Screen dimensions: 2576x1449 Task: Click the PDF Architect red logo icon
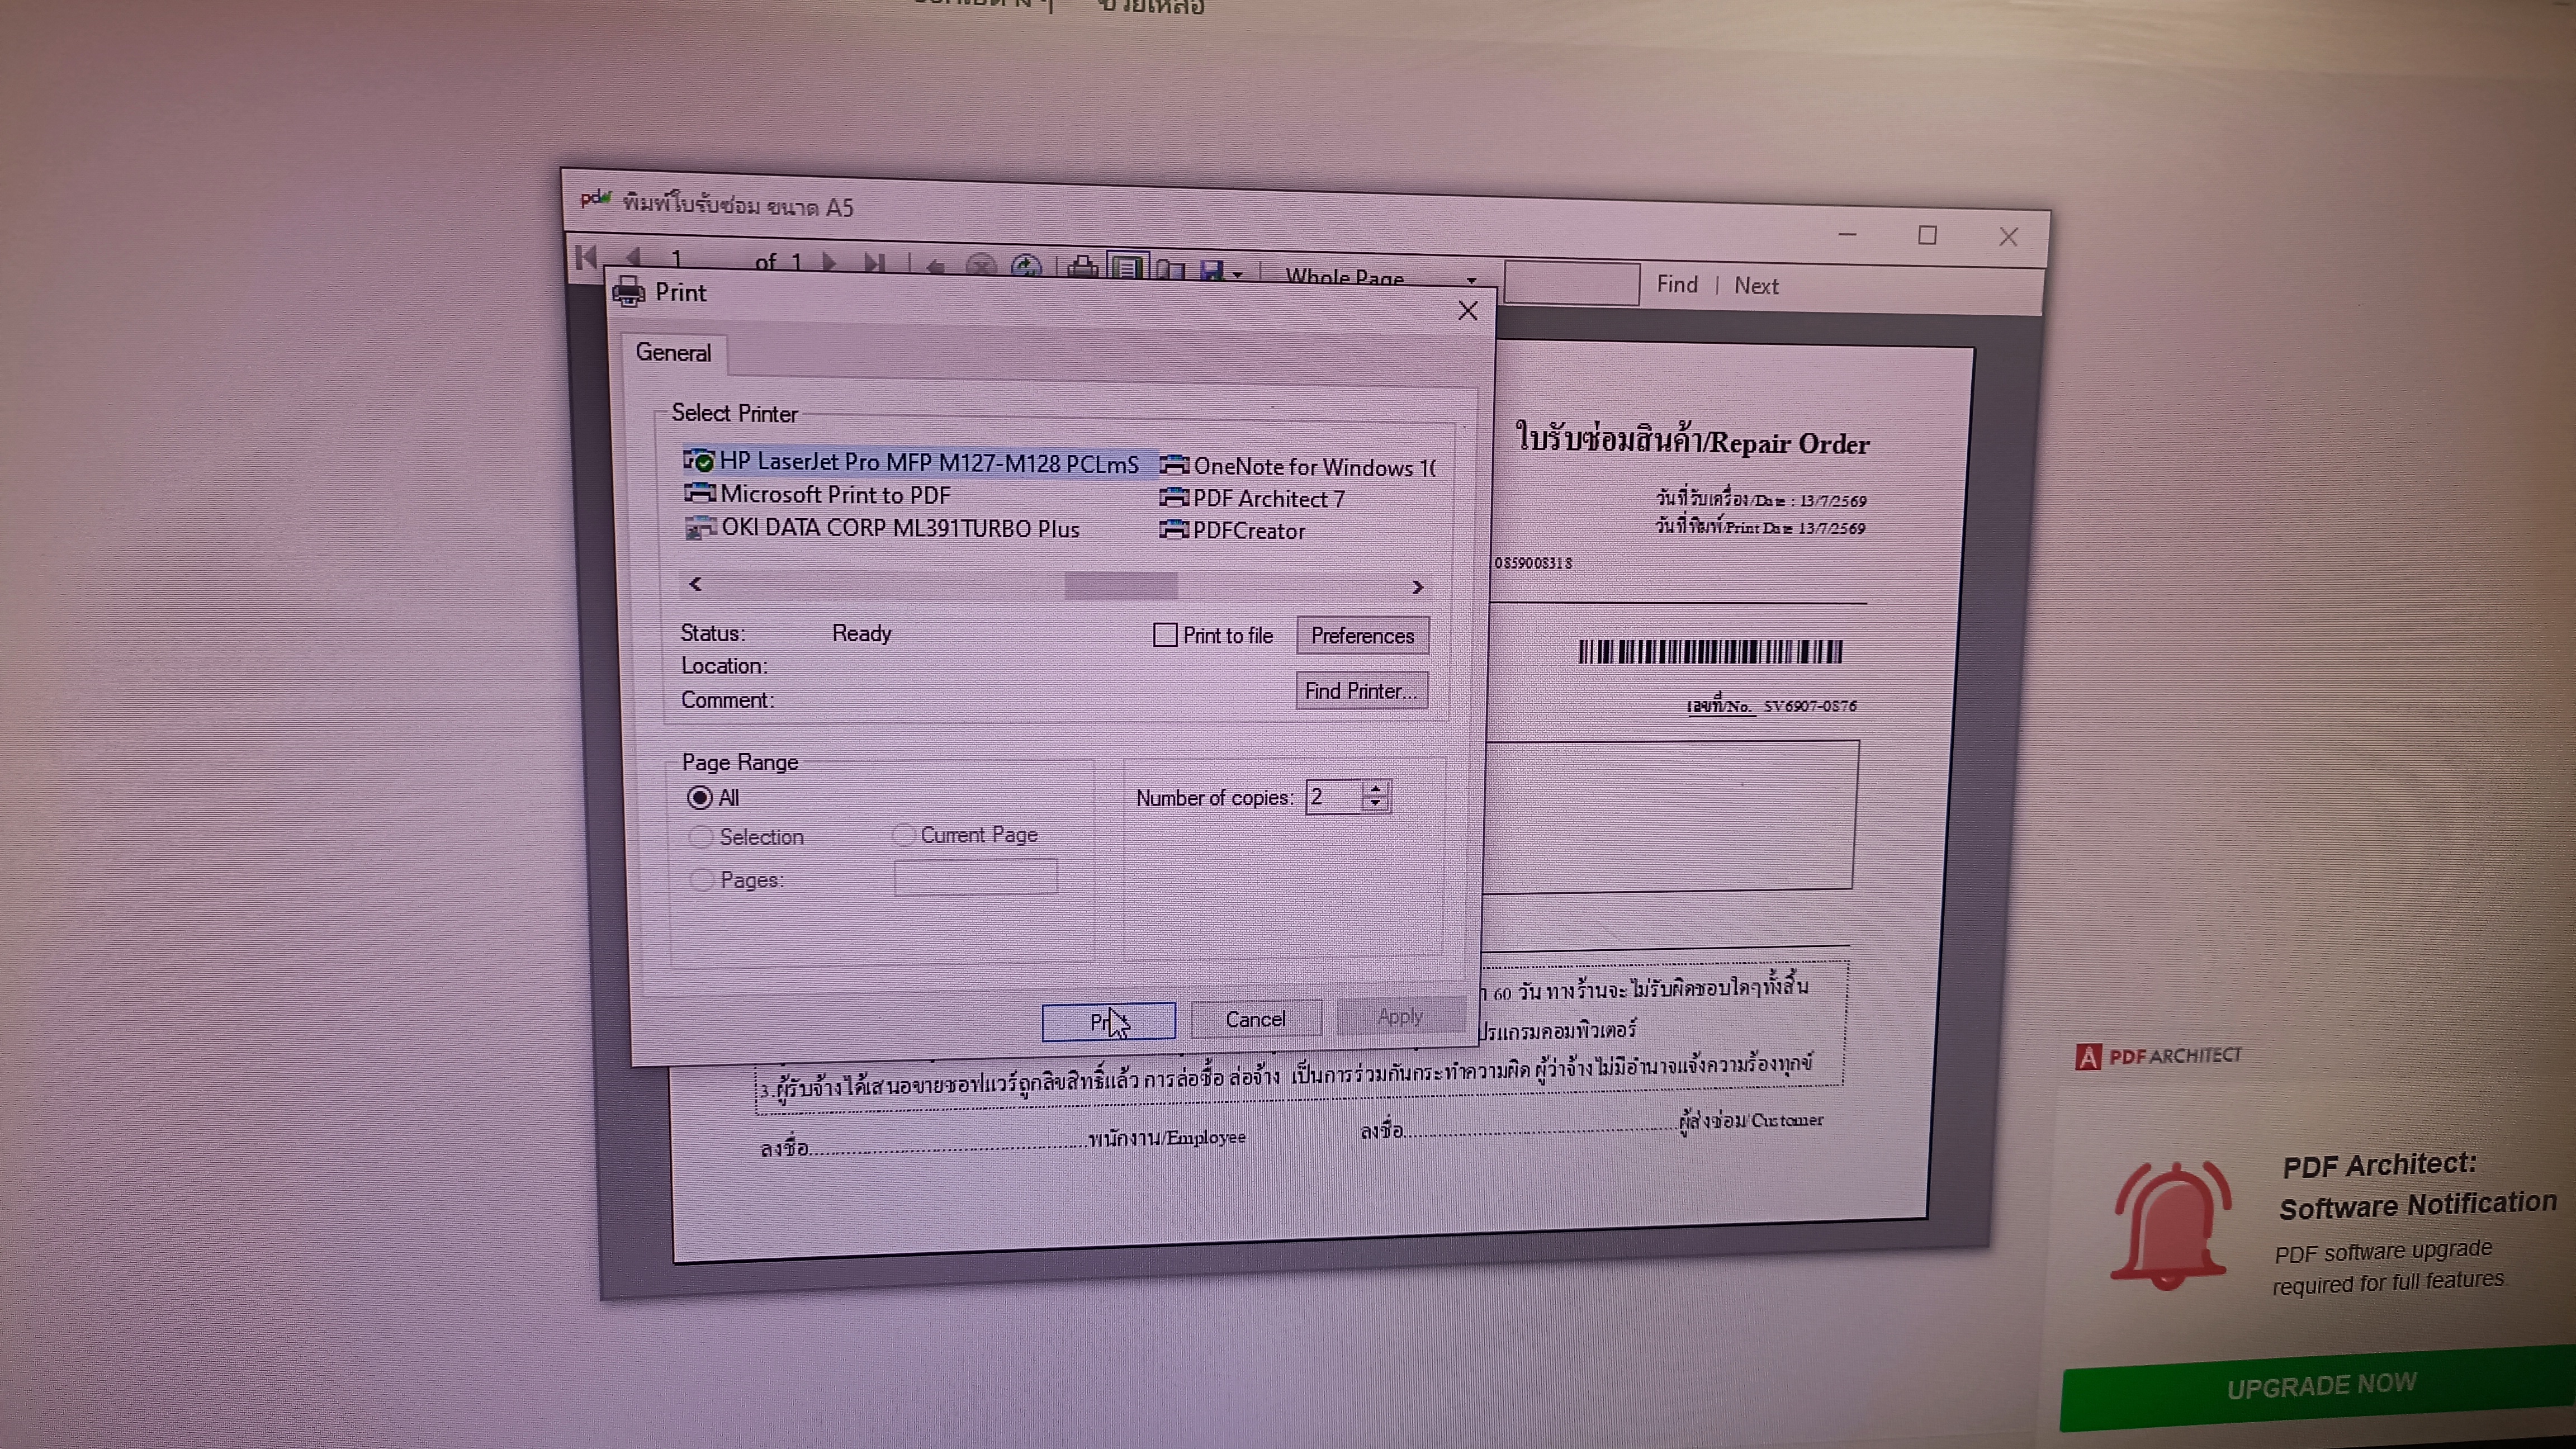pyautogui.click(x=2088, y=1057)
